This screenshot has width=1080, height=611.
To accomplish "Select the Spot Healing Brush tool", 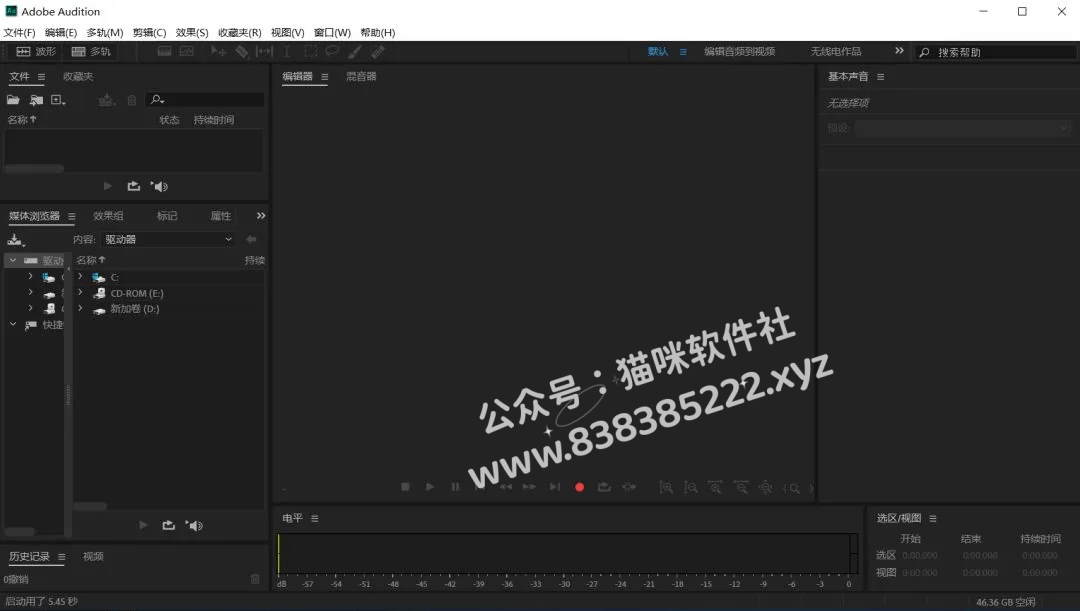I will coord(377,52).
